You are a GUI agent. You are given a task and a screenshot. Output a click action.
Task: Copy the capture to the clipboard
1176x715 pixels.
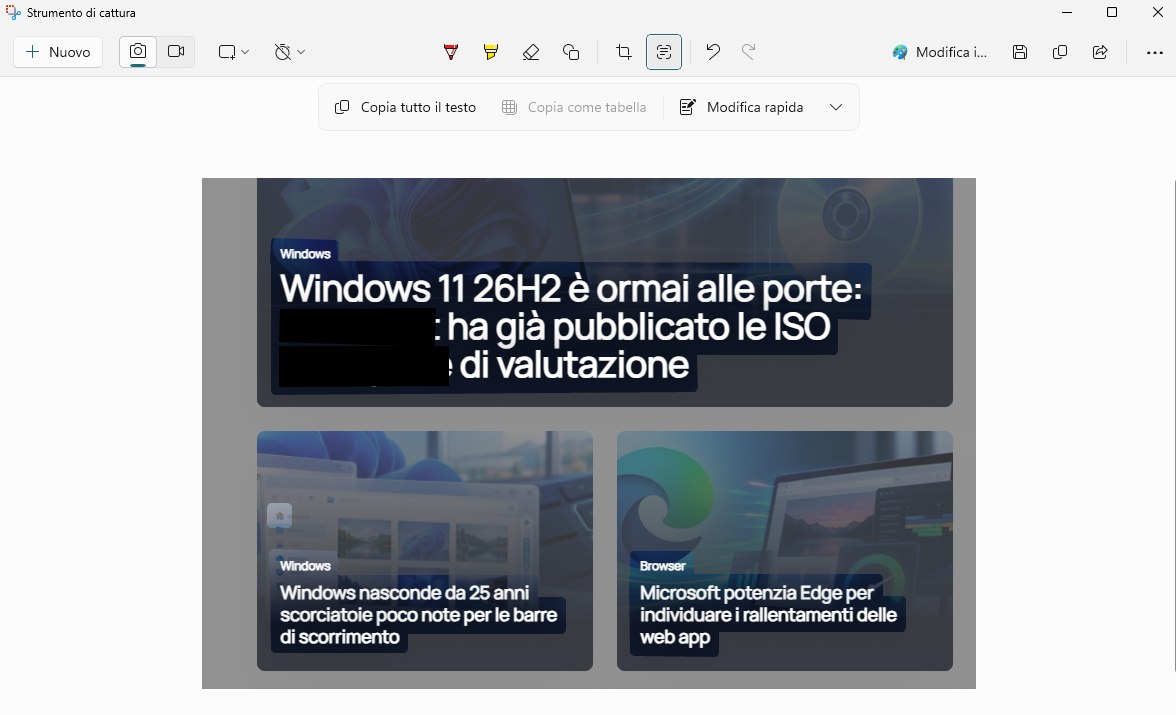coord(1060,52)
